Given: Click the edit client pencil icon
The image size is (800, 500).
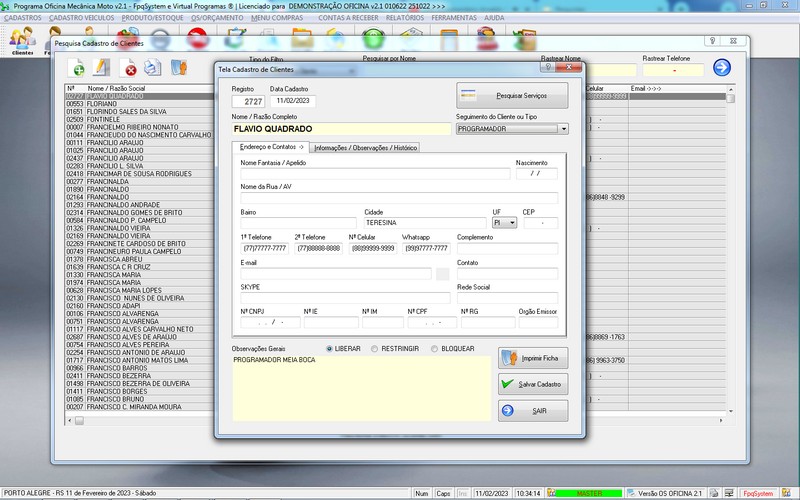Looking at the screenshot, I should click(101, 68).
